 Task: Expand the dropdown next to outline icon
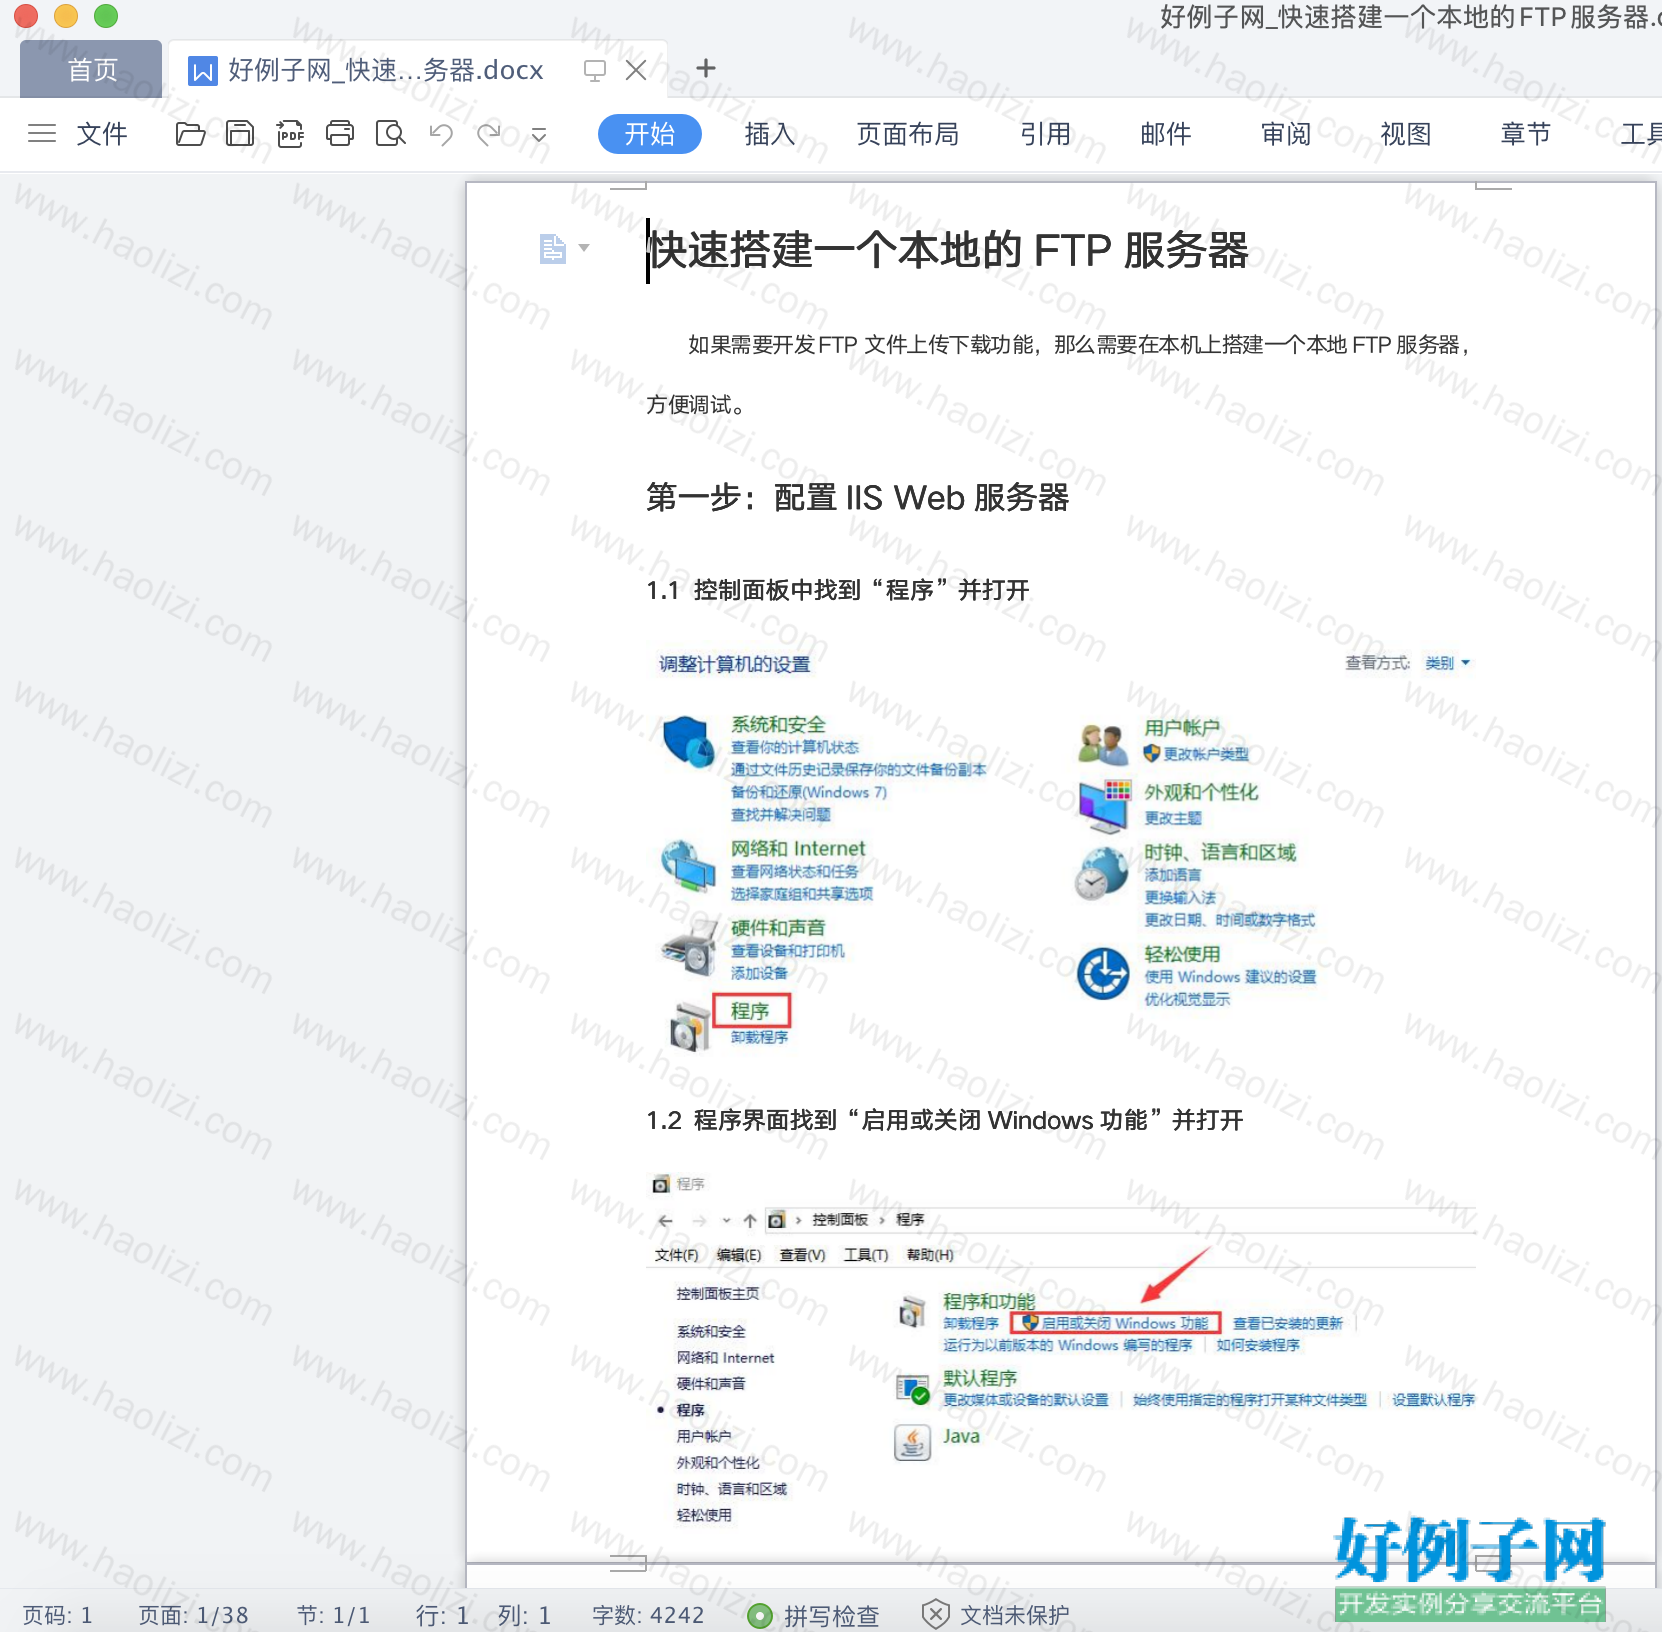point(584,248)
